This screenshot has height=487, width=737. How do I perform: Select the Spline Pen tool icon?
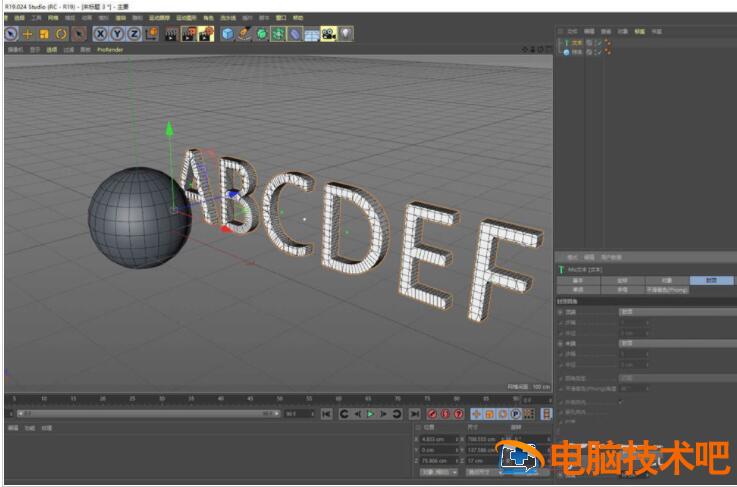(244, 34)
